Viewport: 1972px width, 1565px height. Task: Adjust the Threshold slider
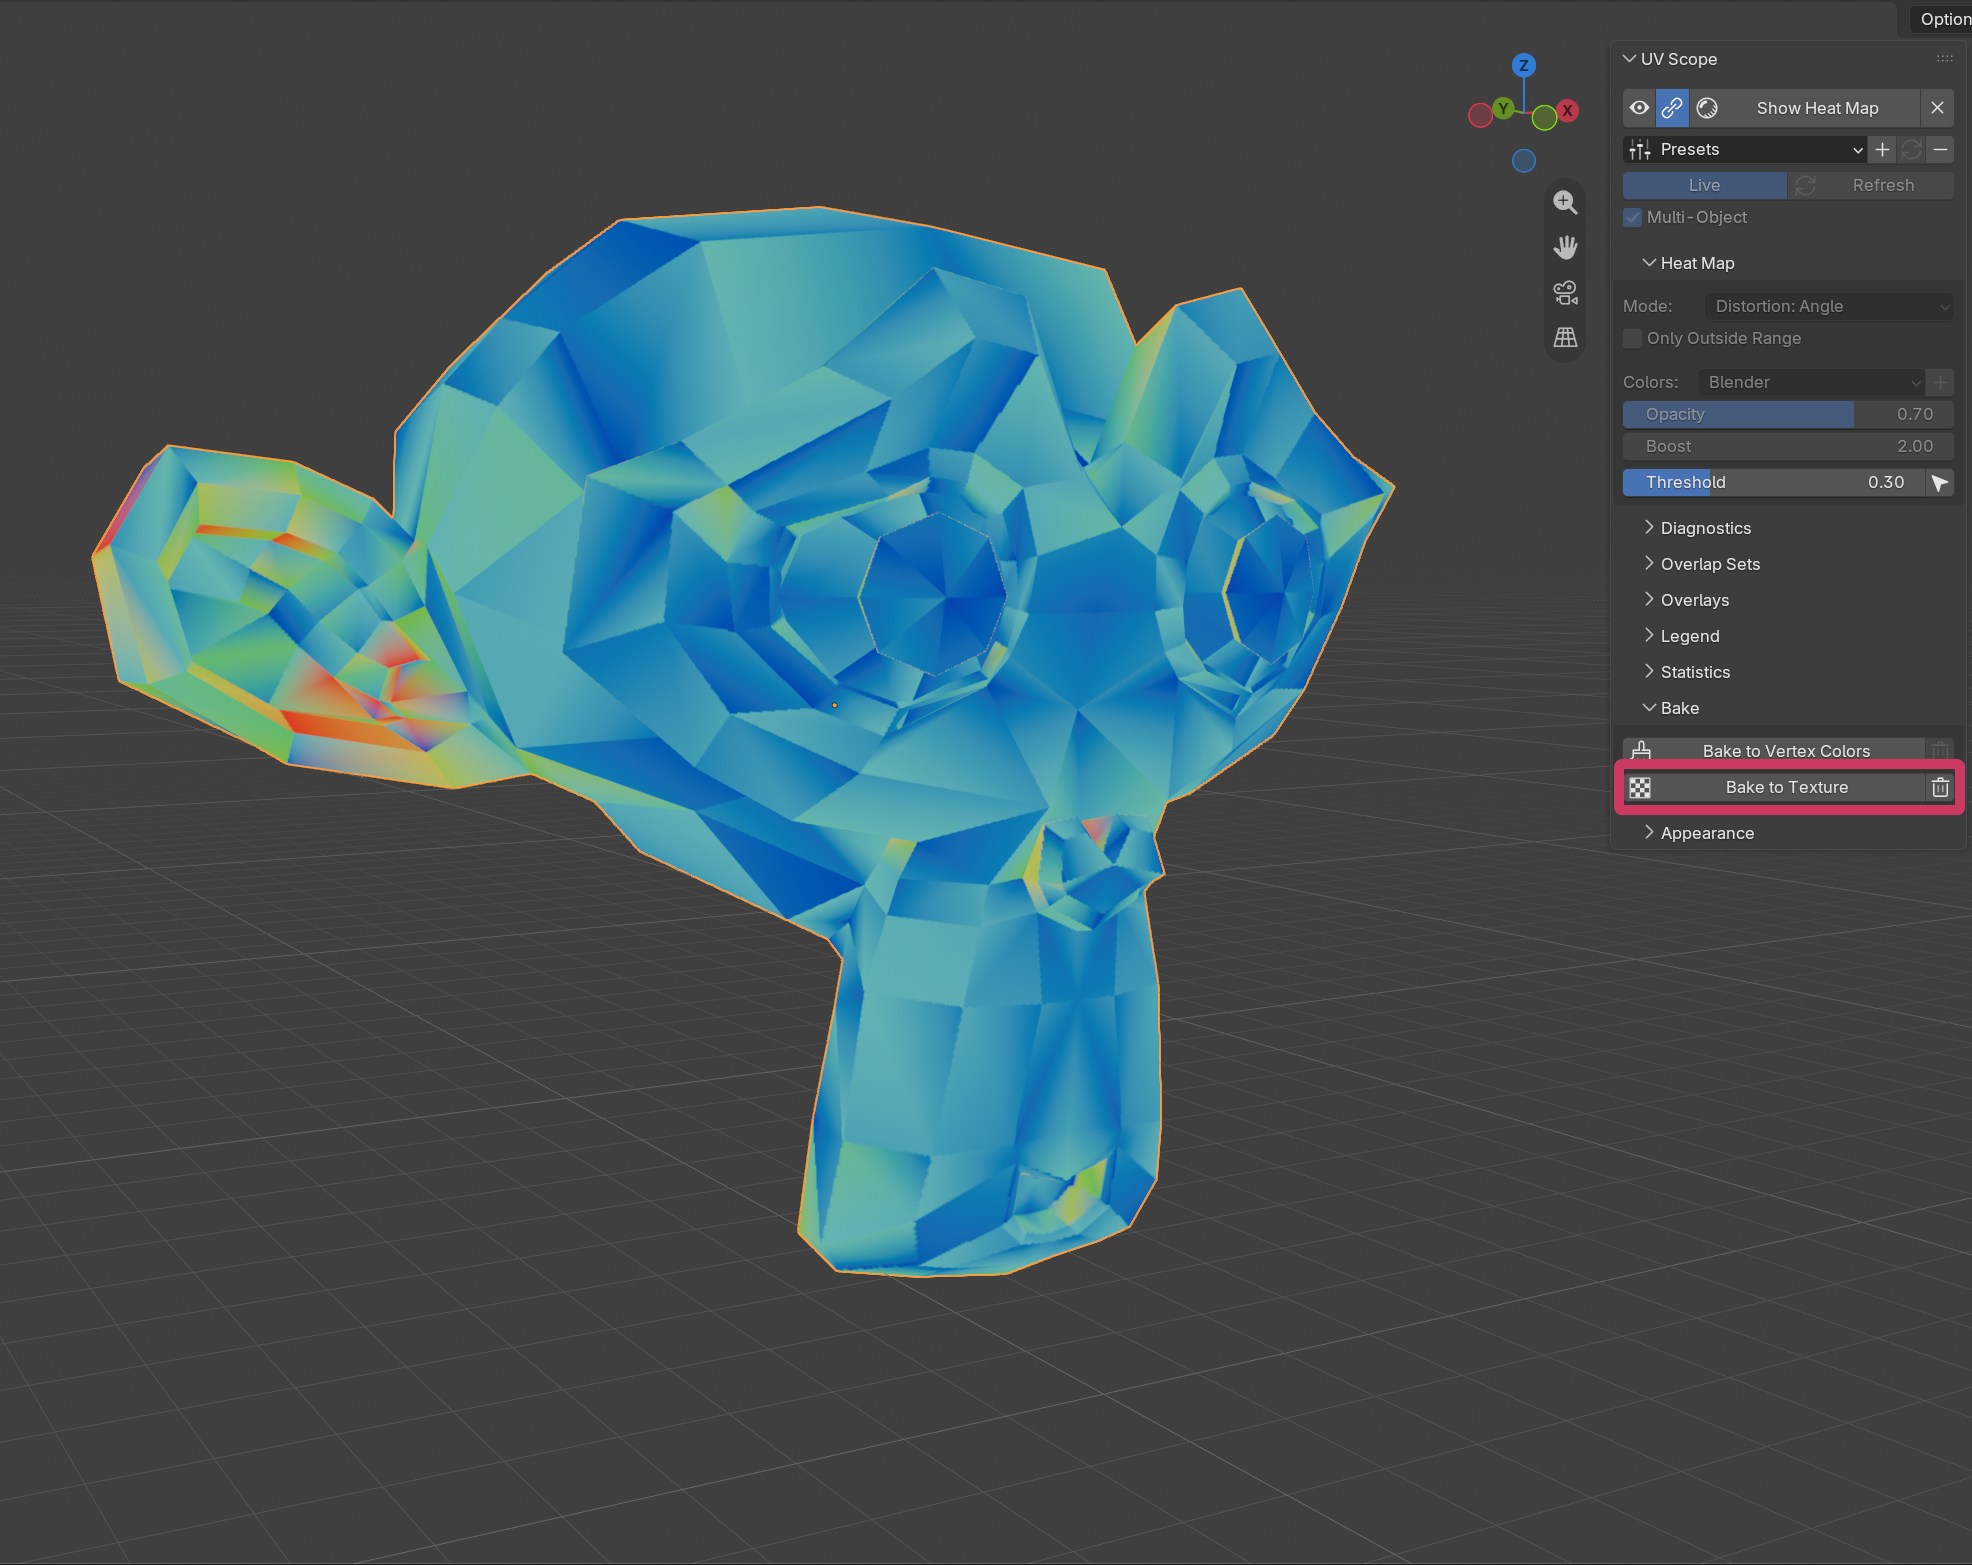pos(1773,482)
